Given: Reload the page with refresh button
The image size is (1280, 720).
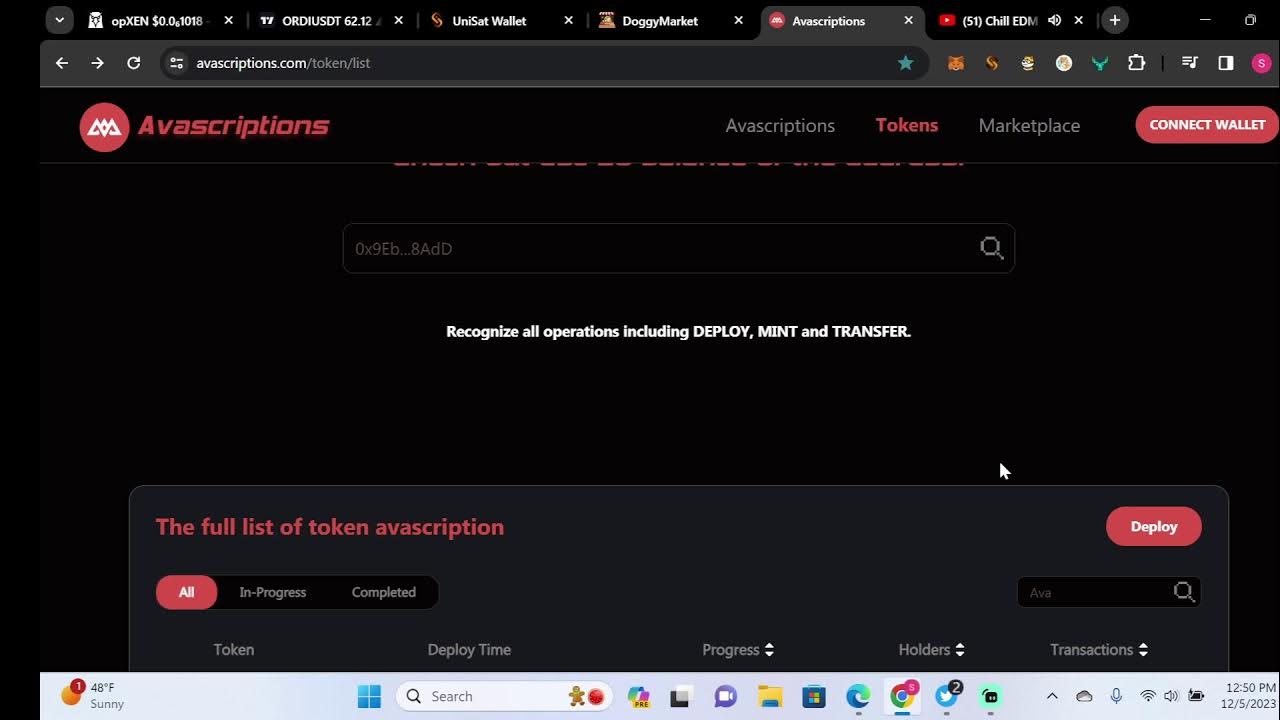Looking at the screenshot, I should point(133,63).
